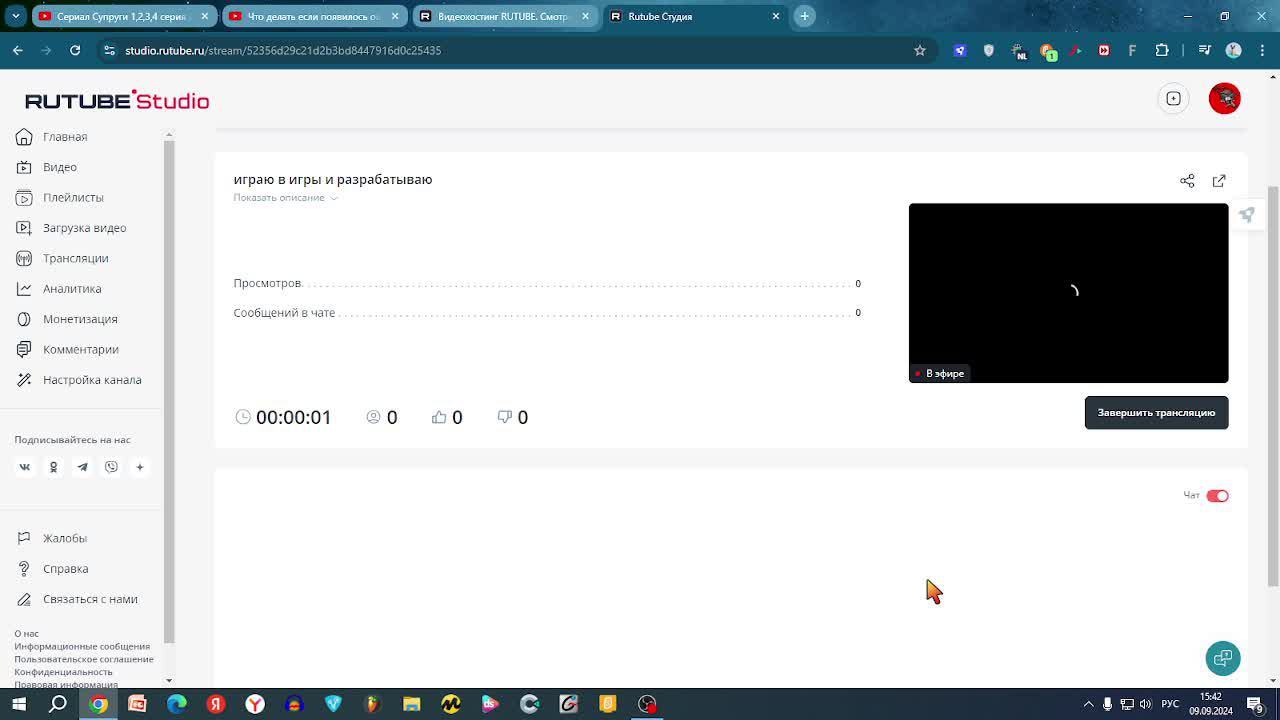Open Windows Start menu on taskbar
The image size is (1280, 720).
point(19,704)
